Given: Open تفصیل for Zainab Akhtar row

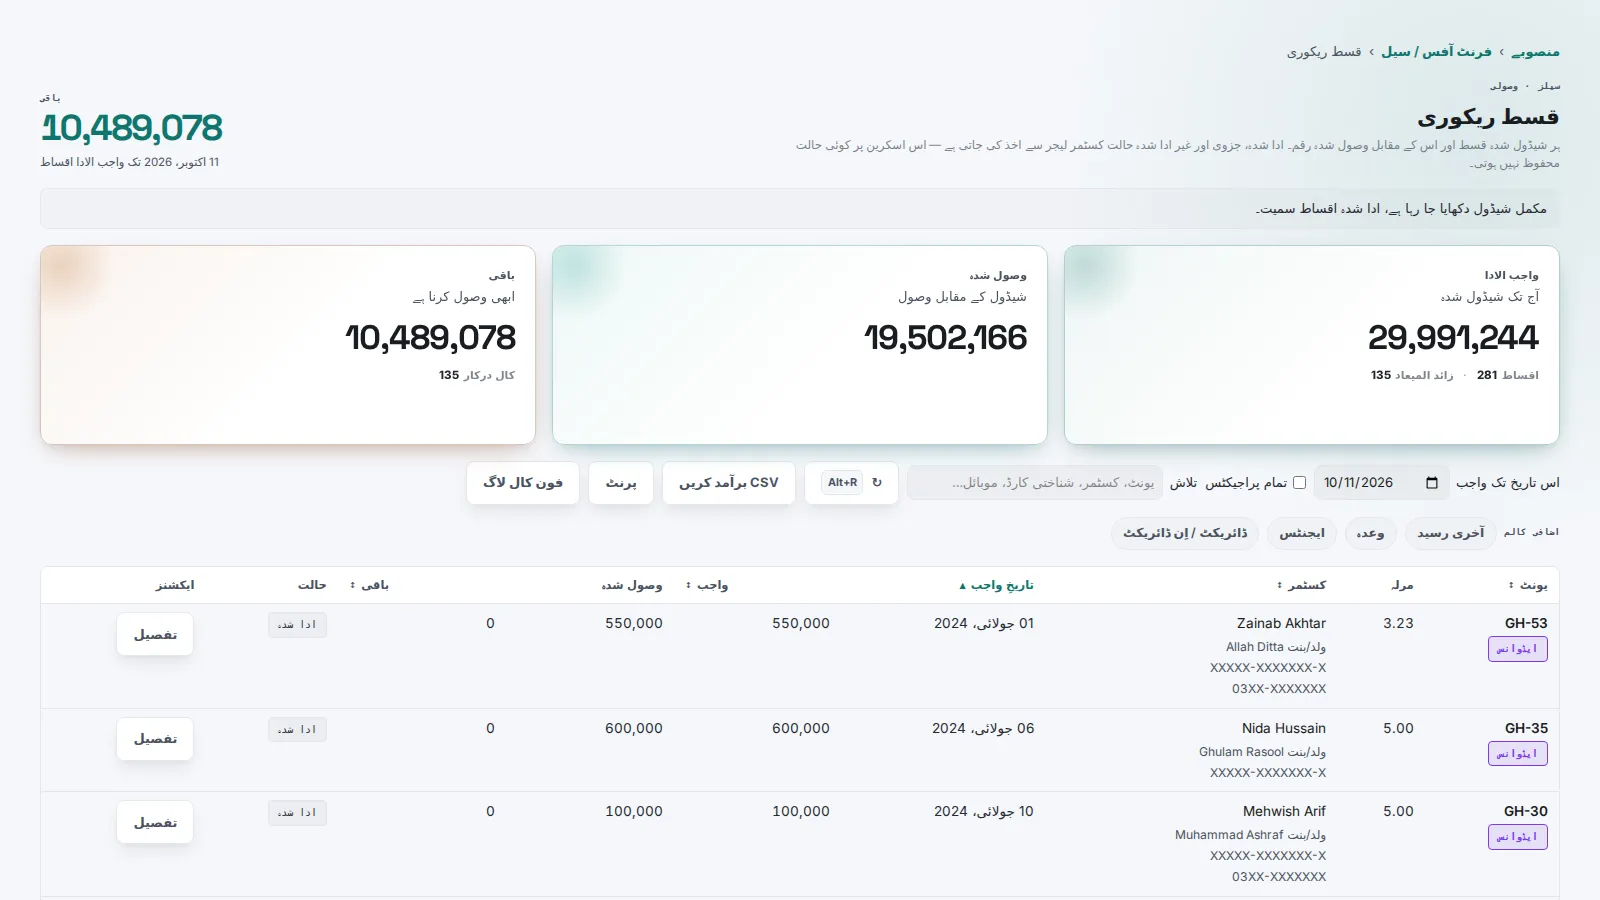Looking at the screenshot, I should [x=155, y=635].
